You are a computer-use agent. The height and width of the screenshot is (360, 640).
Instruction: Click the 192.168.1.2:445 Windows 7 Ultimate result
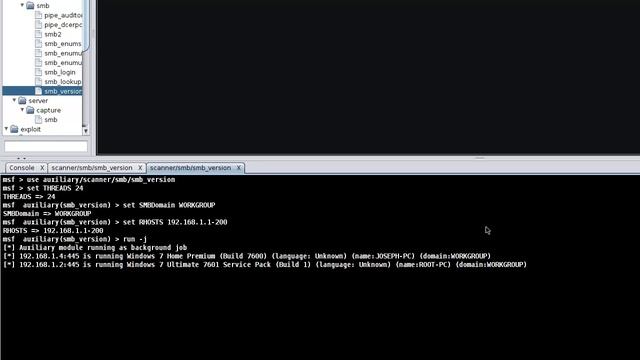[265, 264]
